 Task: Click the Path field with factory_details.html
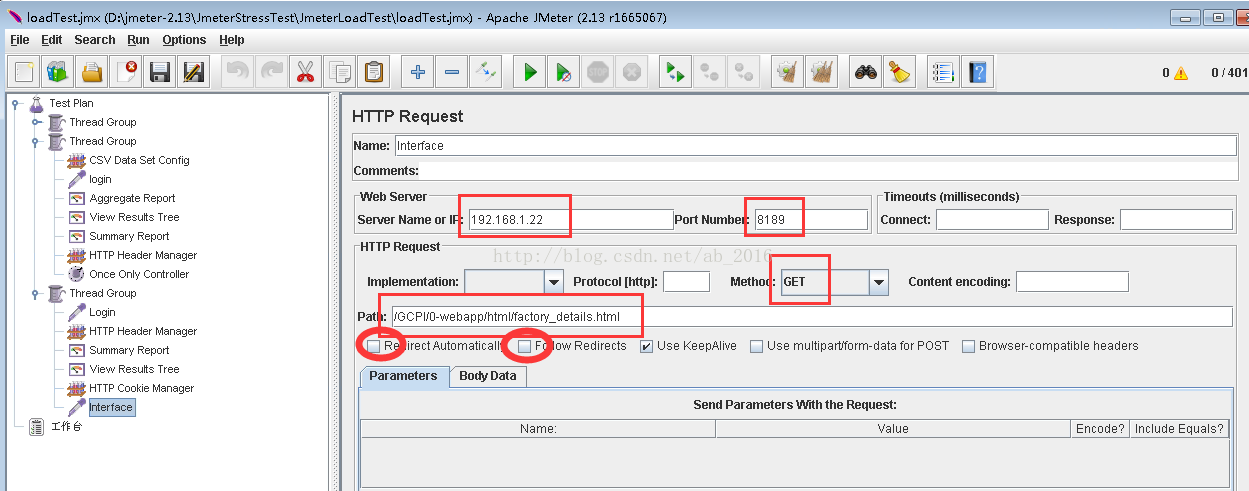(812, 316)
